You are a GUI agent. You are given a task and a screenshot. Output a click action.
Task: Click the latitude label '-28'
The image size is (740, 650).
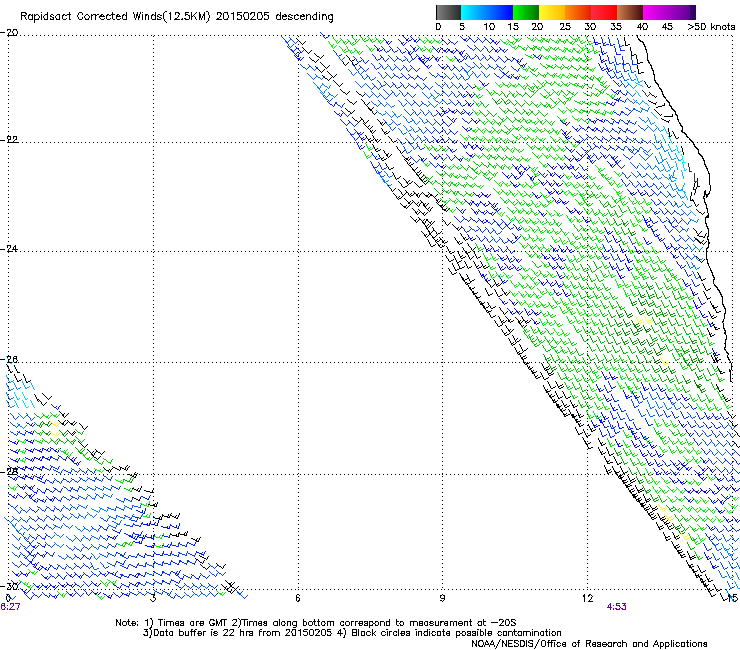9,472
